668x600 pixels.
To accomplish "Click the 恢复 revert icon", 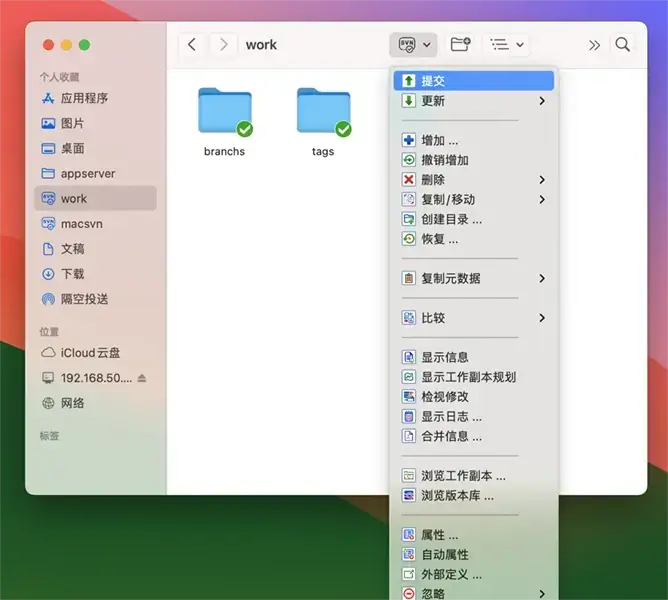I will coord(409,239).
